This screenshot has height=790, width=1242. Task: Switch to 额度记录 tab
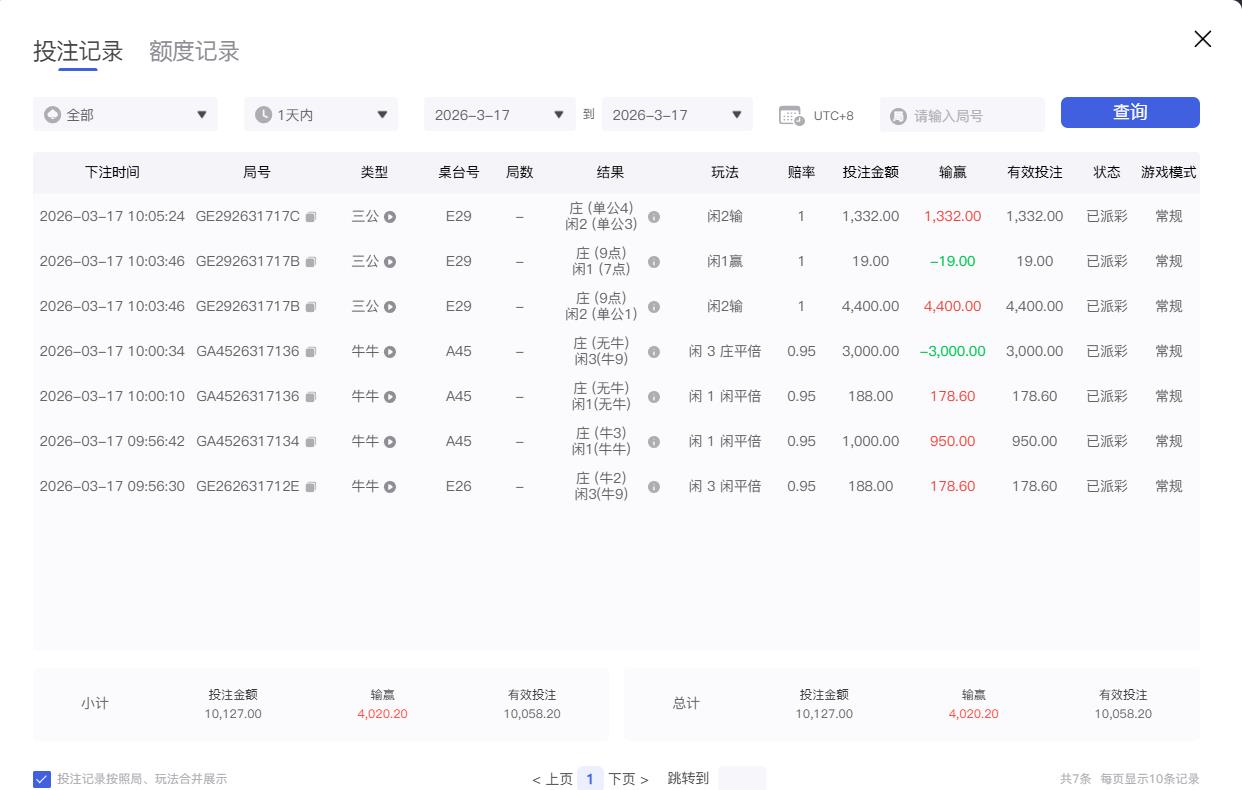click(194, 52)
